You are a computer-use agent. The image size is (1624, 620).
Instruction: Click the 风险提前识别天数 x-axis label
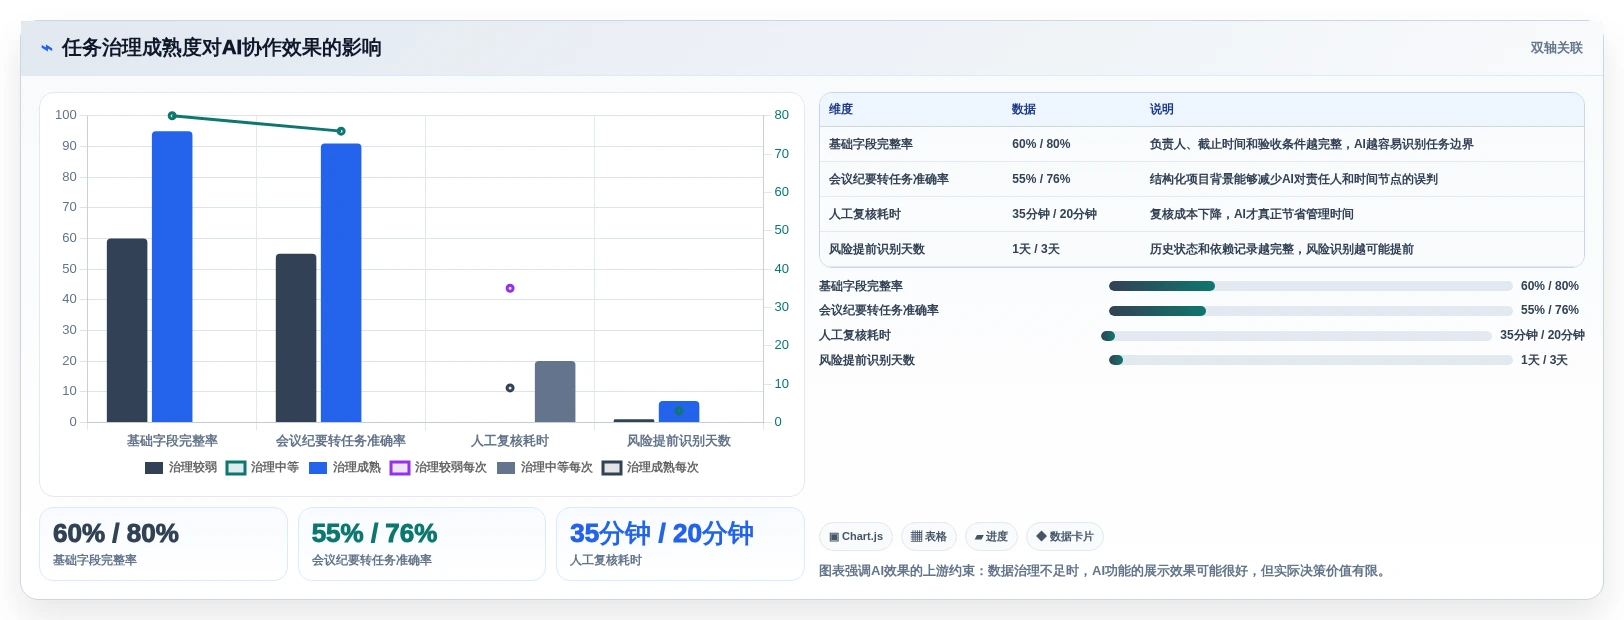679,441
